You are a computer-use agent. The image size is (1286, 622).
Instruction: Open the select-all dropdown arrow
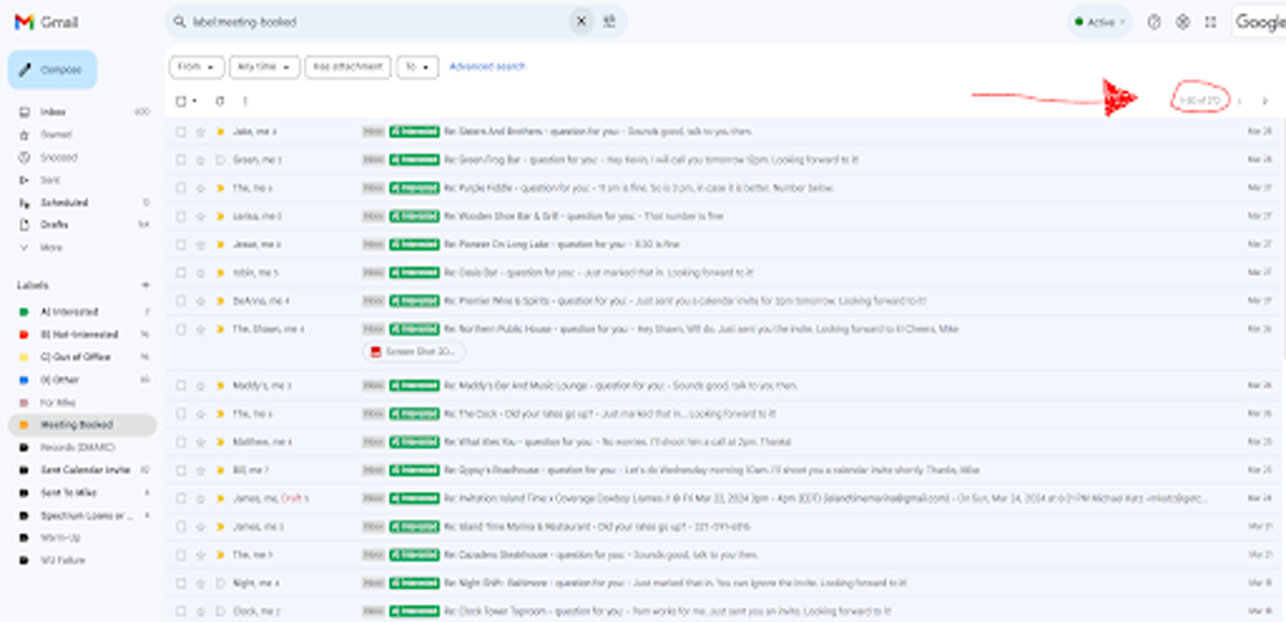194,101
